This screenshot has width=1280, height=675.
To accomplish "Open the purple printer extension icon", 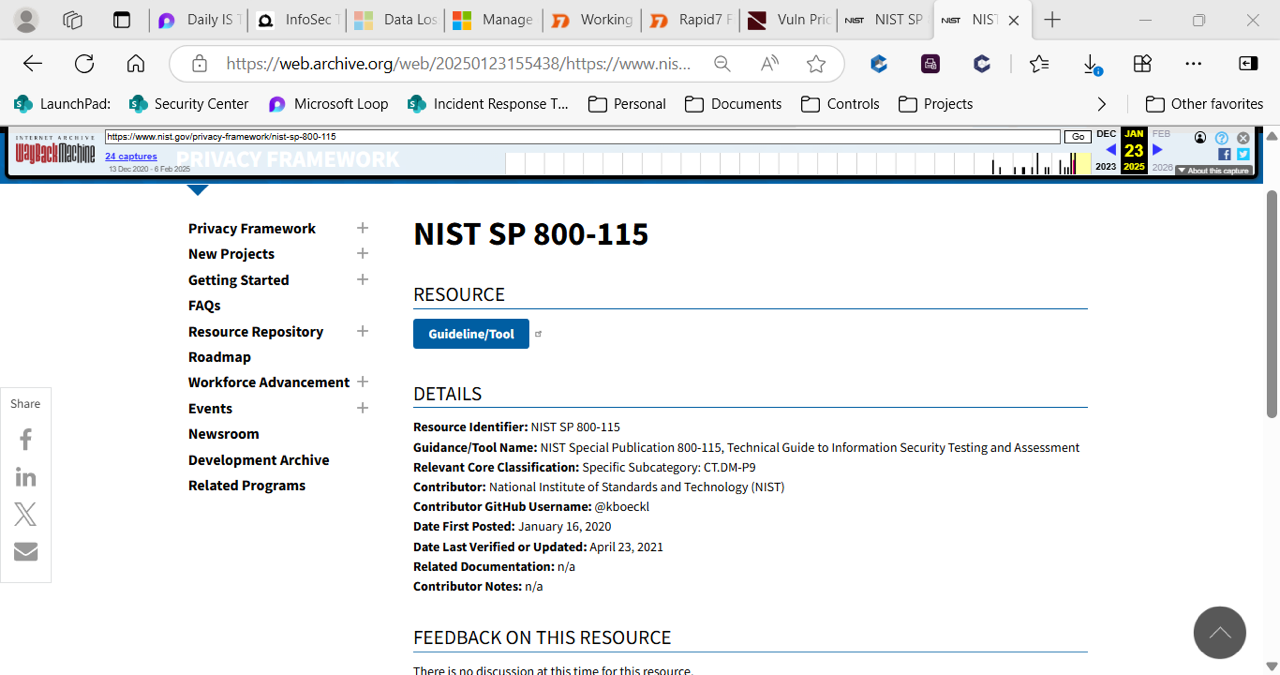I will (x=931, y=64).
